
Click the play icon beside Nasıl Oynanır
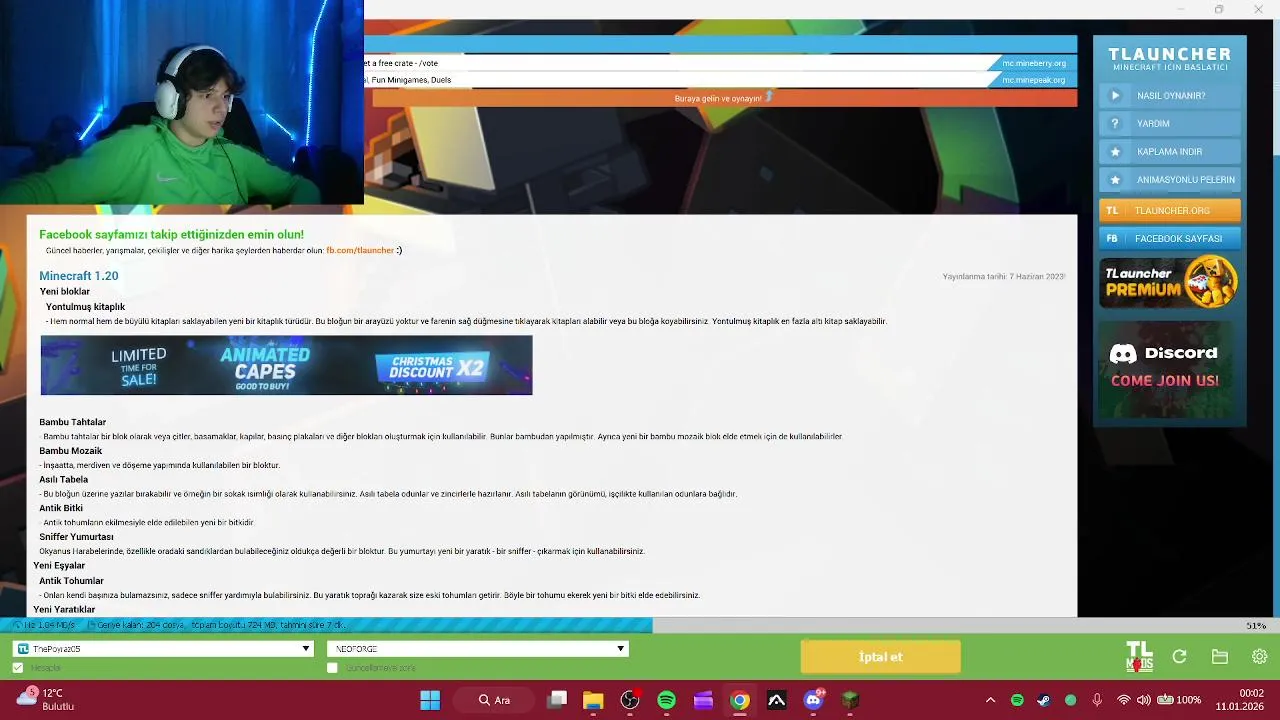(x=1115, y=96)
